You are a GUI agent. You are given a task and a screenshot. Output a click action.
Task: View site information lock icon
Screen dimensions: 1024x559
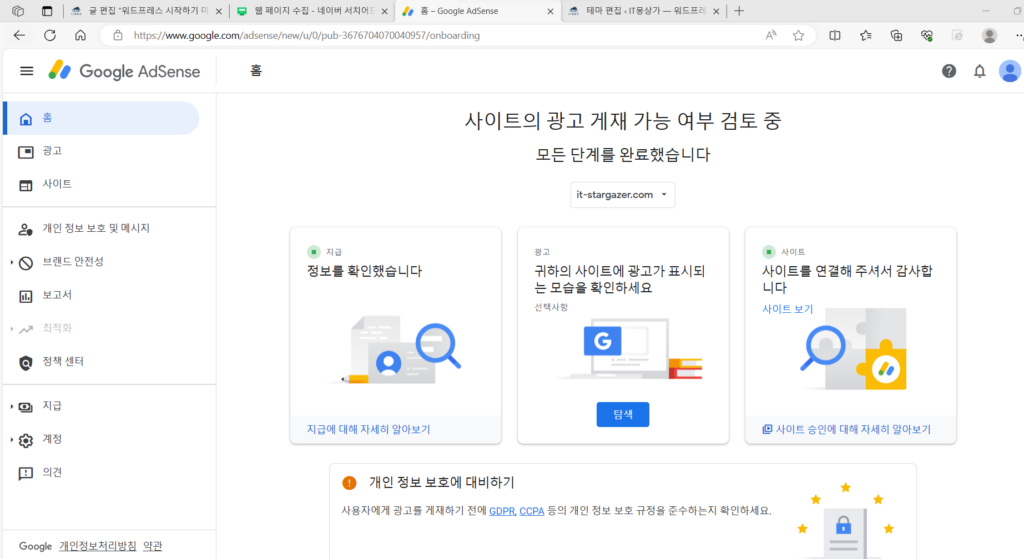point(118,35)
